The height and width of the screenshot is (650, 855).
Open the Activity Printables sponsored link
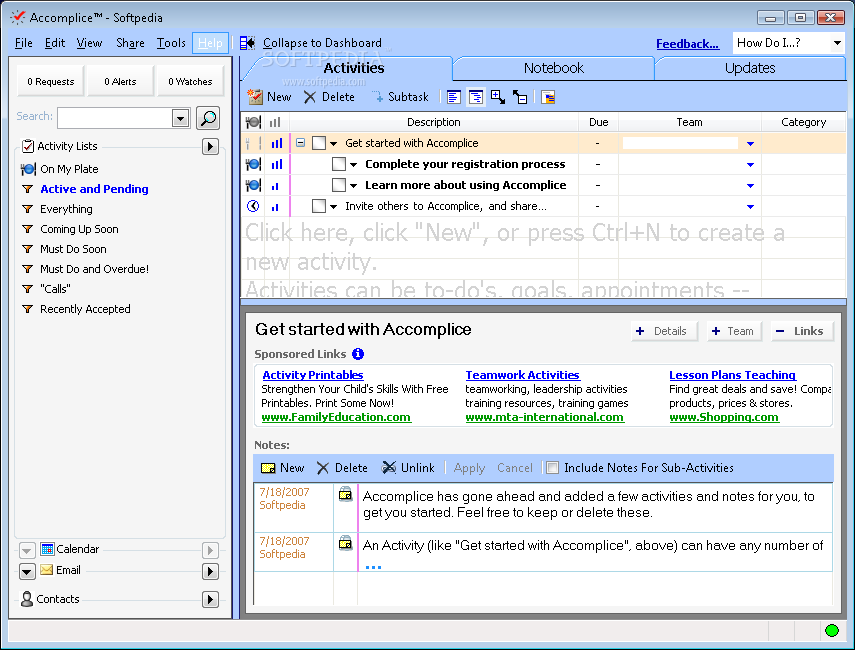pyautogui.click(x=312, y=375)
